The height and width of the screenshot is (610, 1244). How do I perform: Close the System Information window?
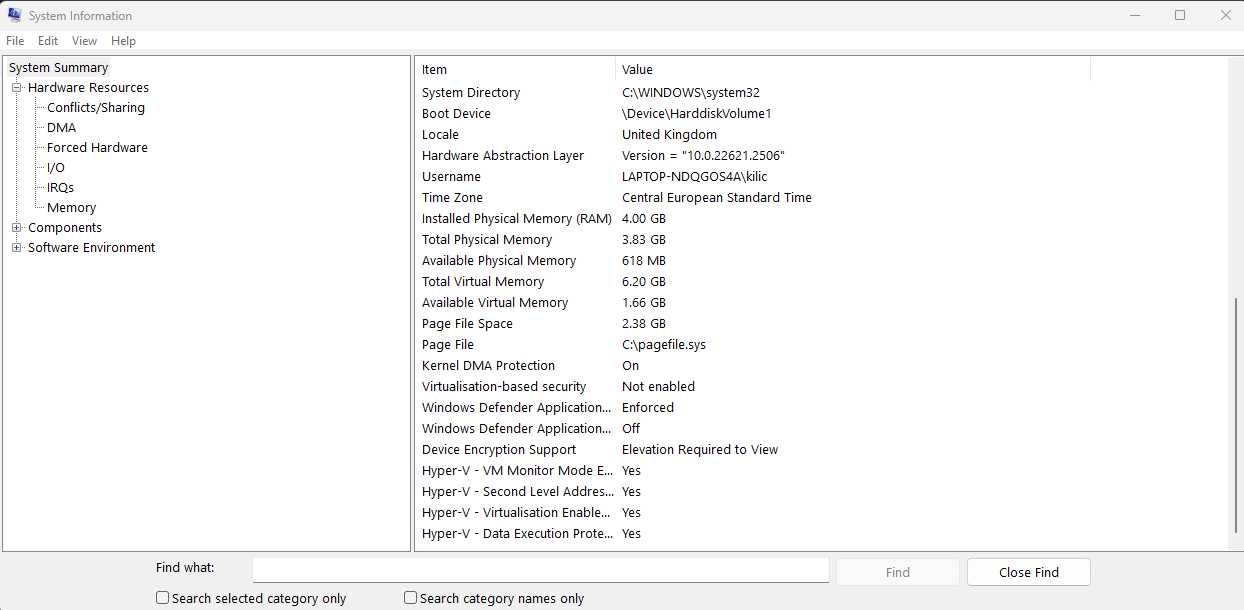(x=1226, y=15)
